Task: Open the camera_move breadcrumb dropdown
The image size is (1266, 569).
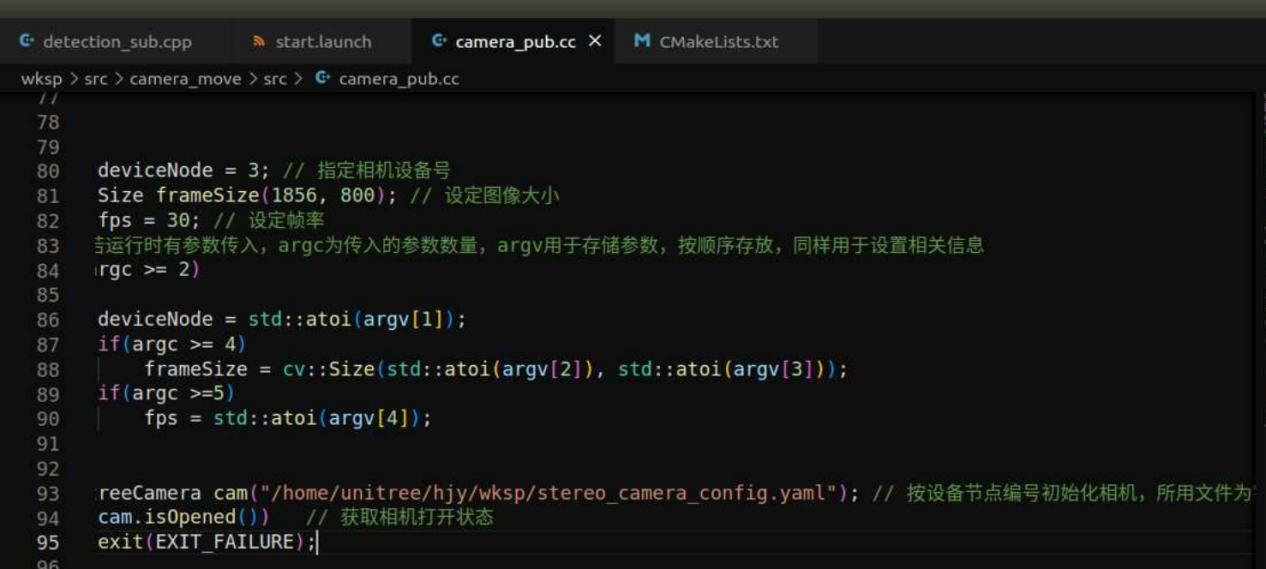Action: 185,78
